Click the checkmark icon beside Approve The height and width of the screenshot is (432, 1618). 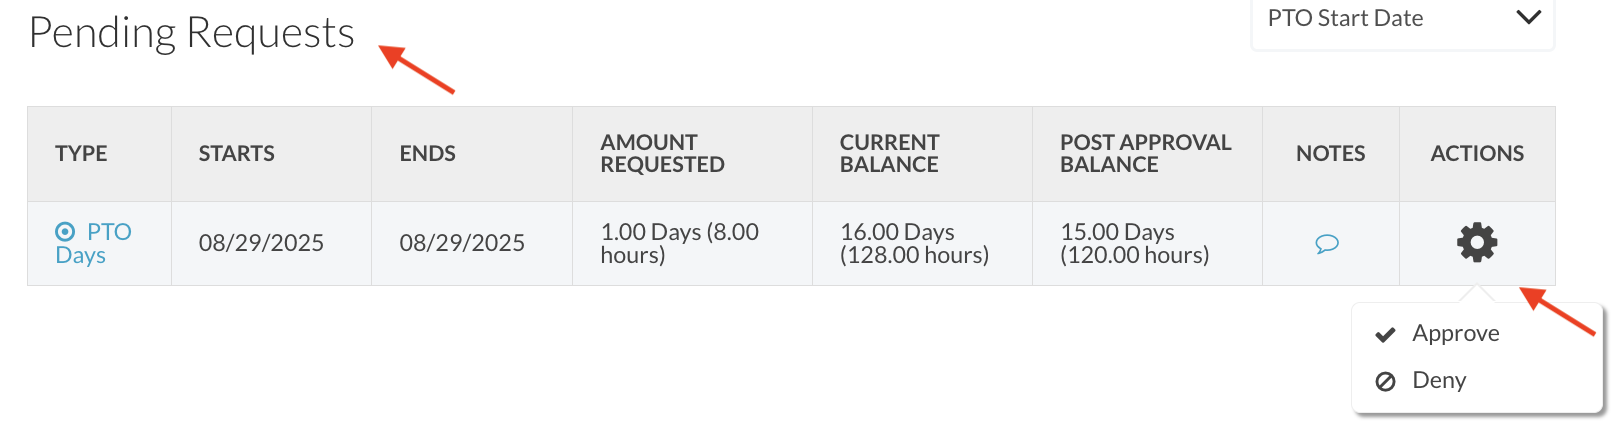(1385, 335)
